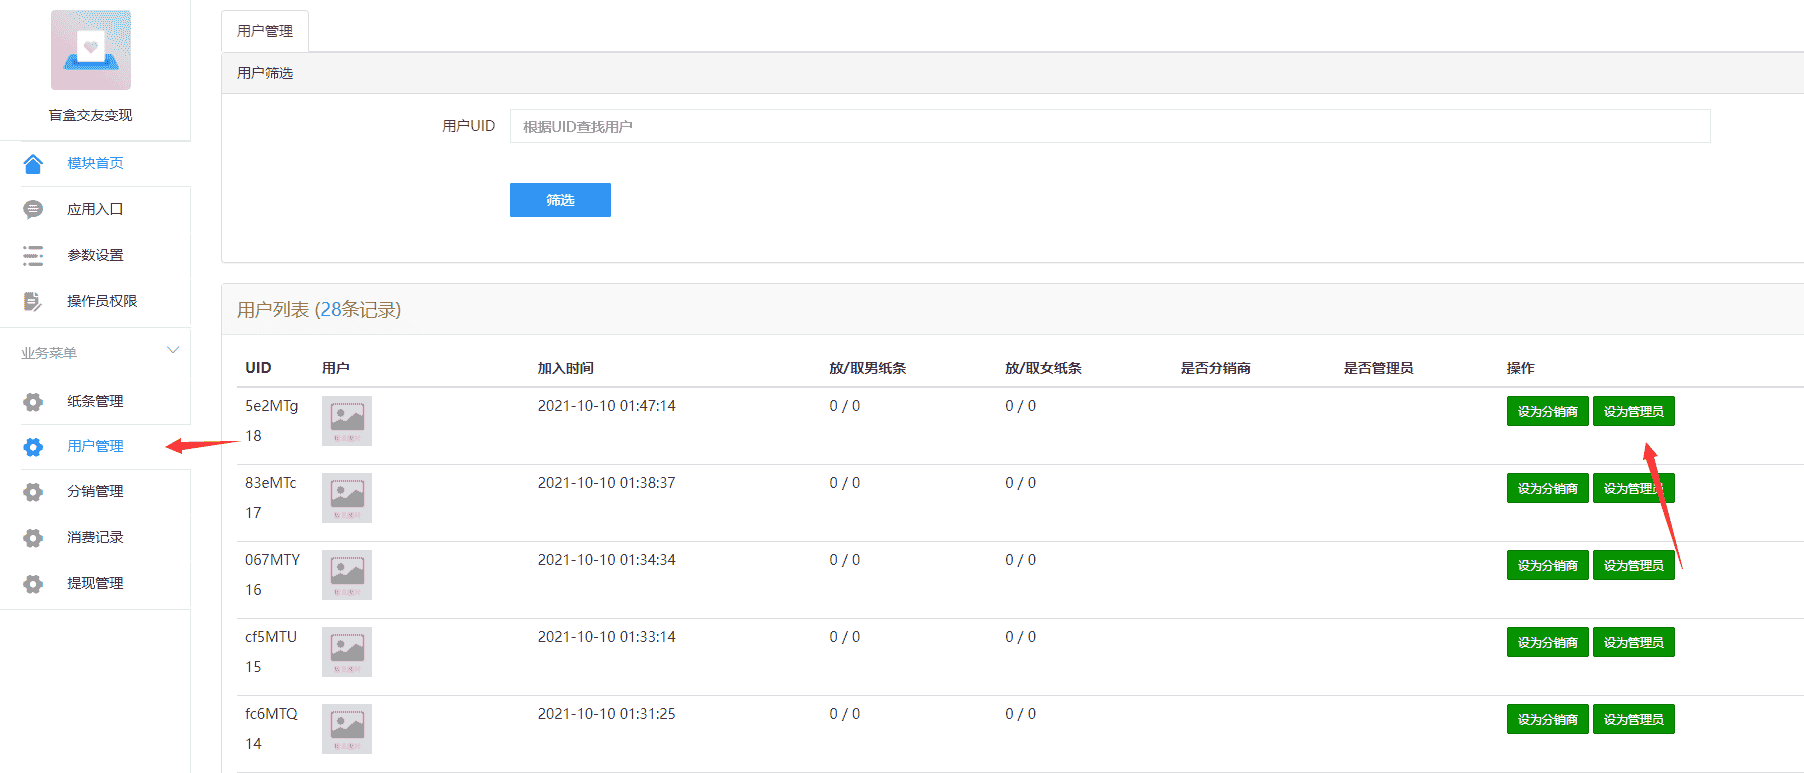
Task: Click the gear icon beside 消费记录
Action: (33, 538)
